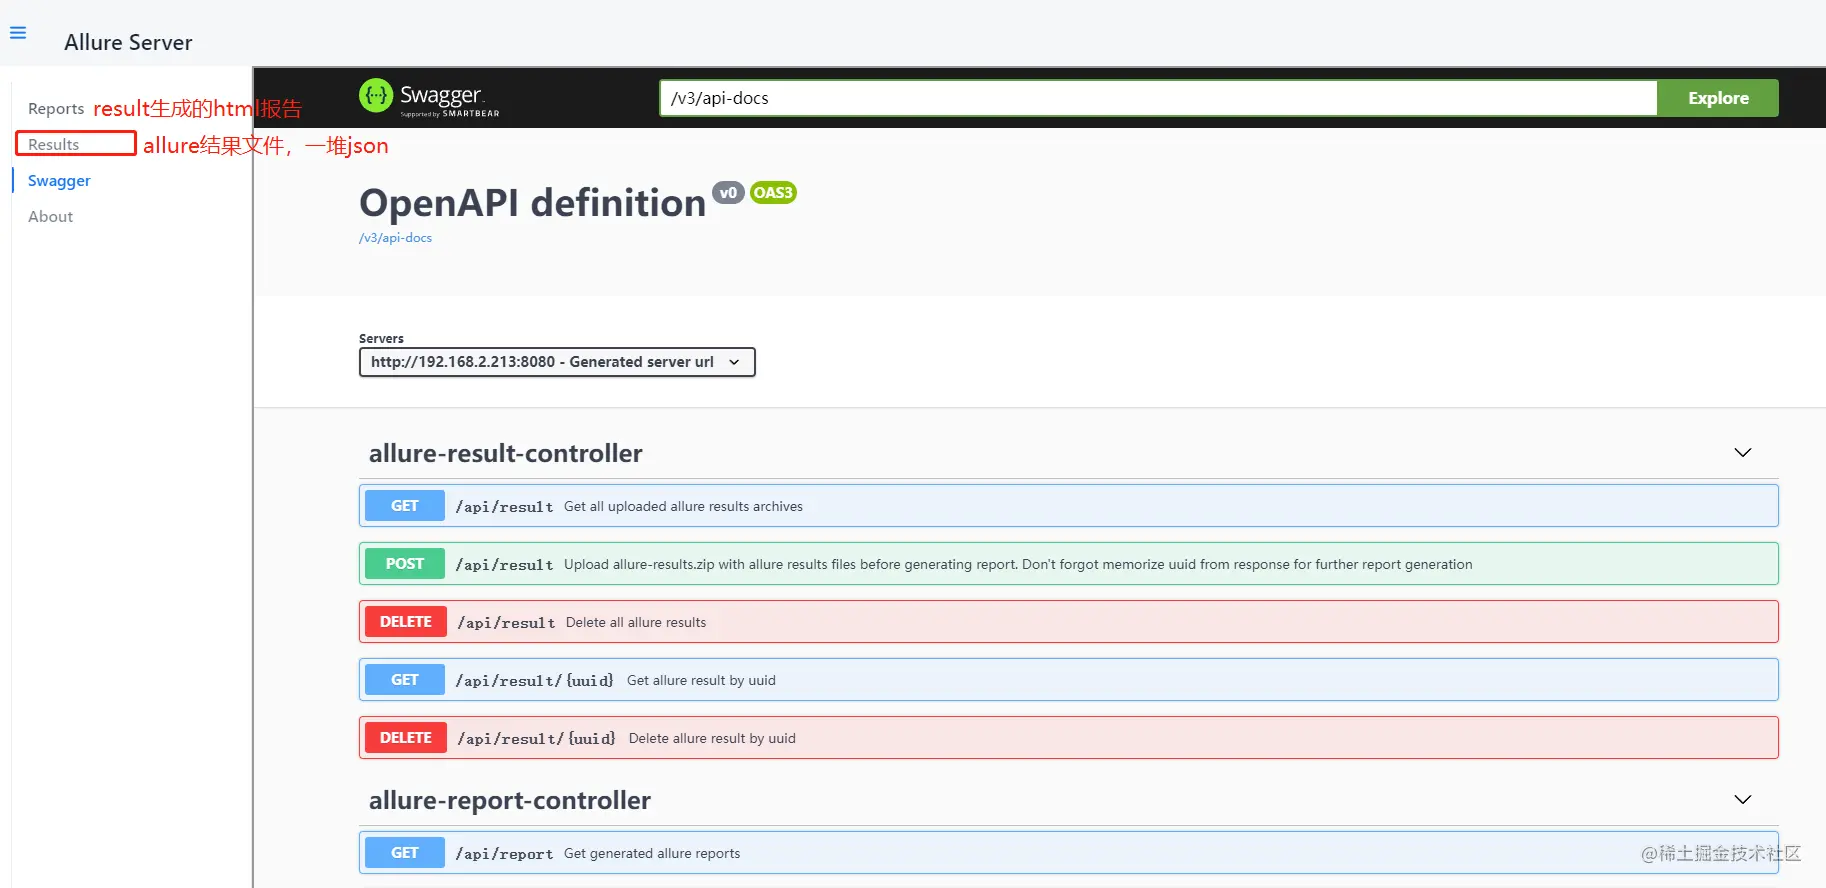Click the OAS3 badge

(773, 193)
